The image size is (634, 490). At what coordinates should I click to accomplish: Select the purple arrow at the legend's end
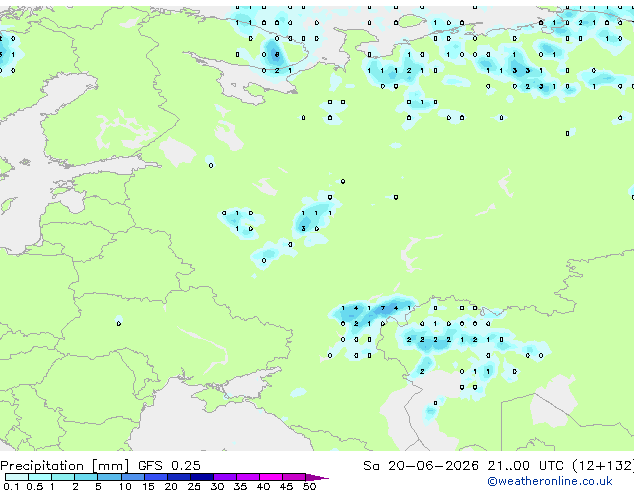point(317,477)
